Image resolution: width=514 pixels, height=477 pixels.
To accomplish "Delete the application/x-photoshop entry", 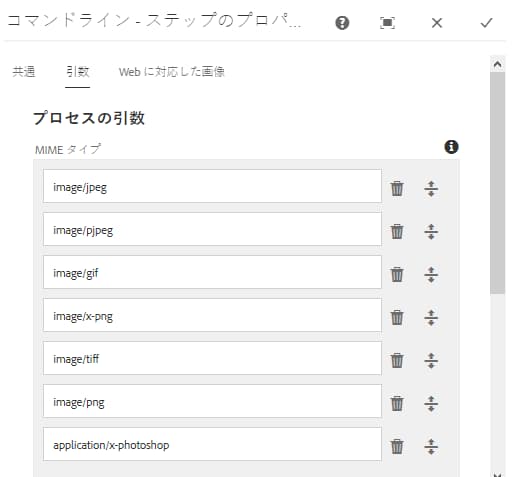I will [x=397, y=447].
